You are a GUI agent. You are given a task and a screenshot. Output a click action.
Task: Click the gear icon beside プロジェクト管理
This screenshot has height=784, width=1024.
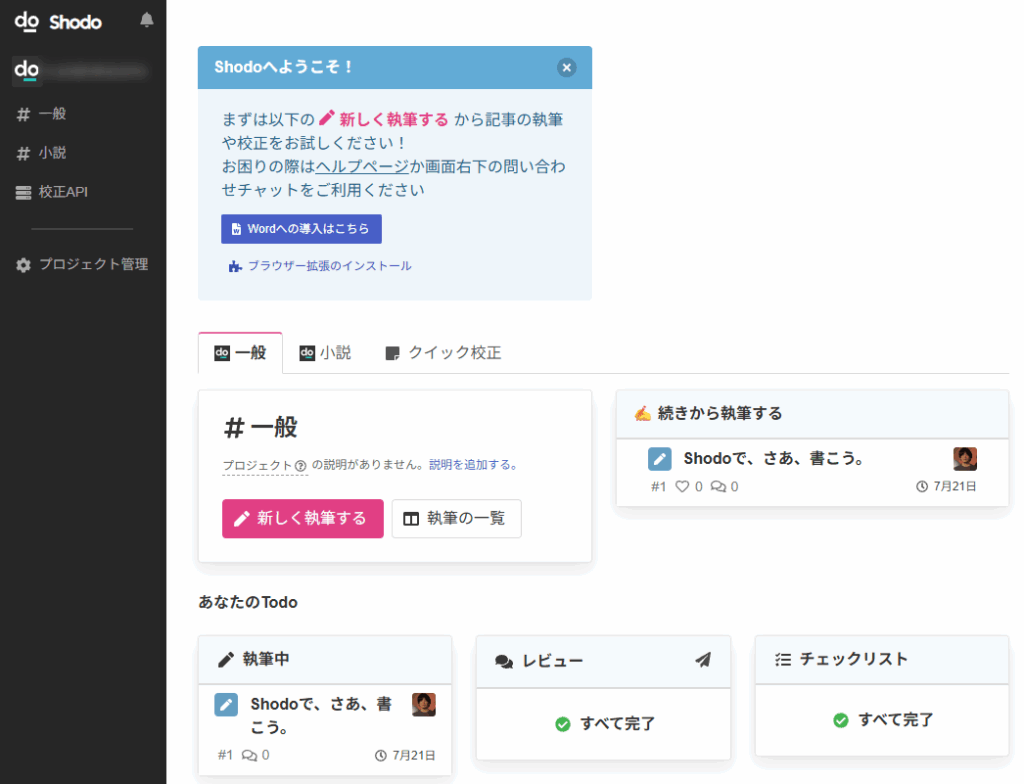tap(24, 265)
